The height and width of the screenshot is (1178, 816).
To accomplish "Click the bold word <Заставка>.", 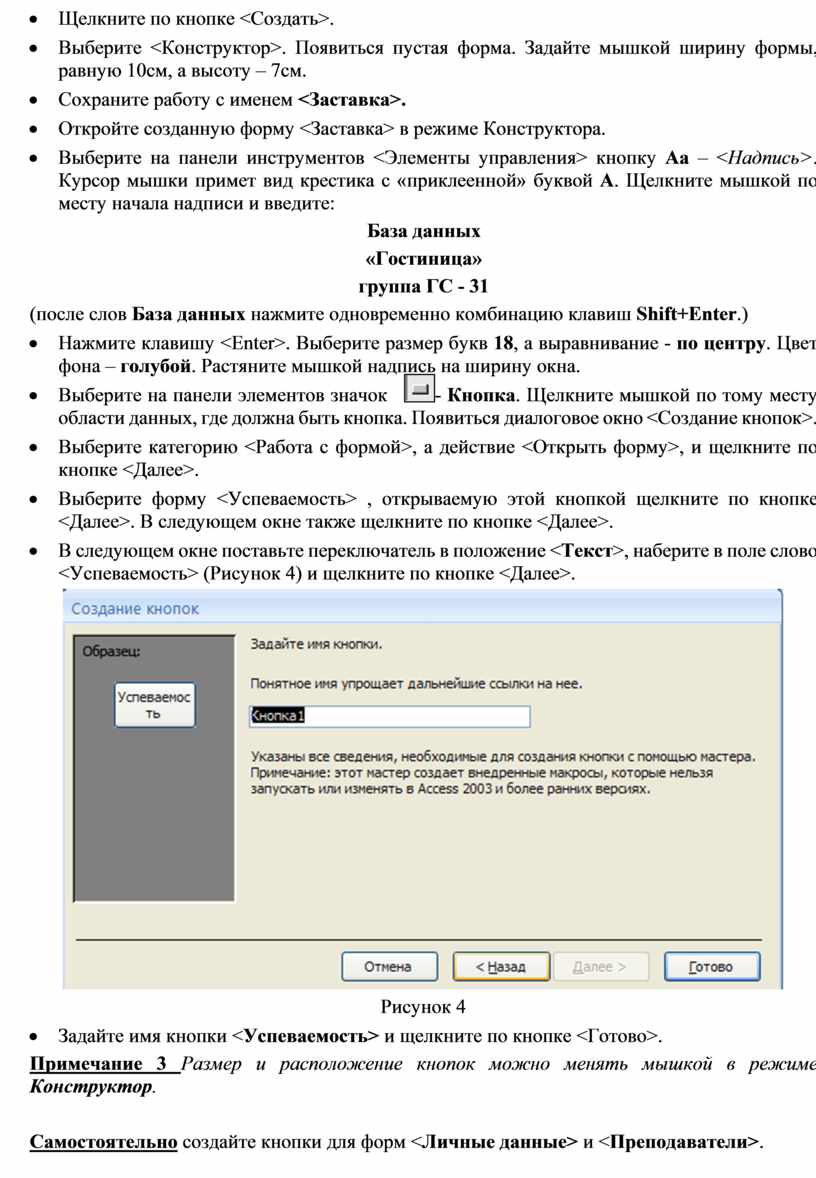I will [x=352, y=100].
